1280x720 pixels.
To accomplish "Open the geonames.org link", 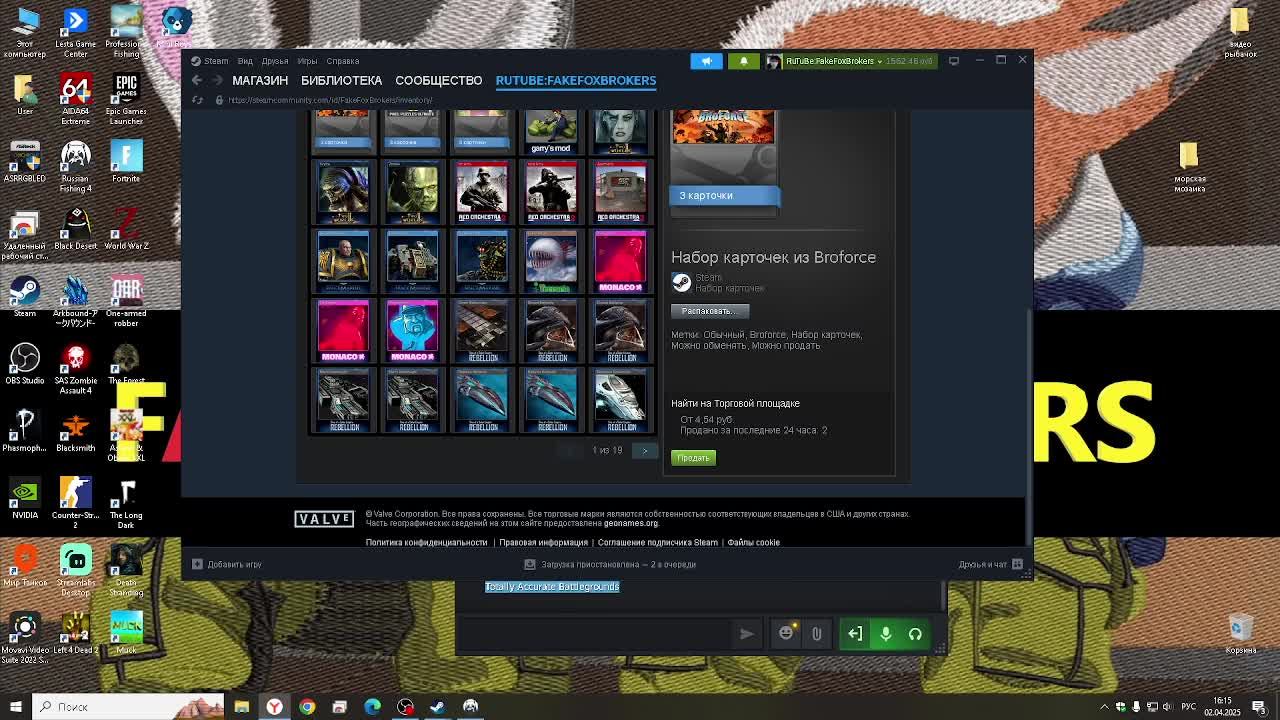I will (631, 523).
